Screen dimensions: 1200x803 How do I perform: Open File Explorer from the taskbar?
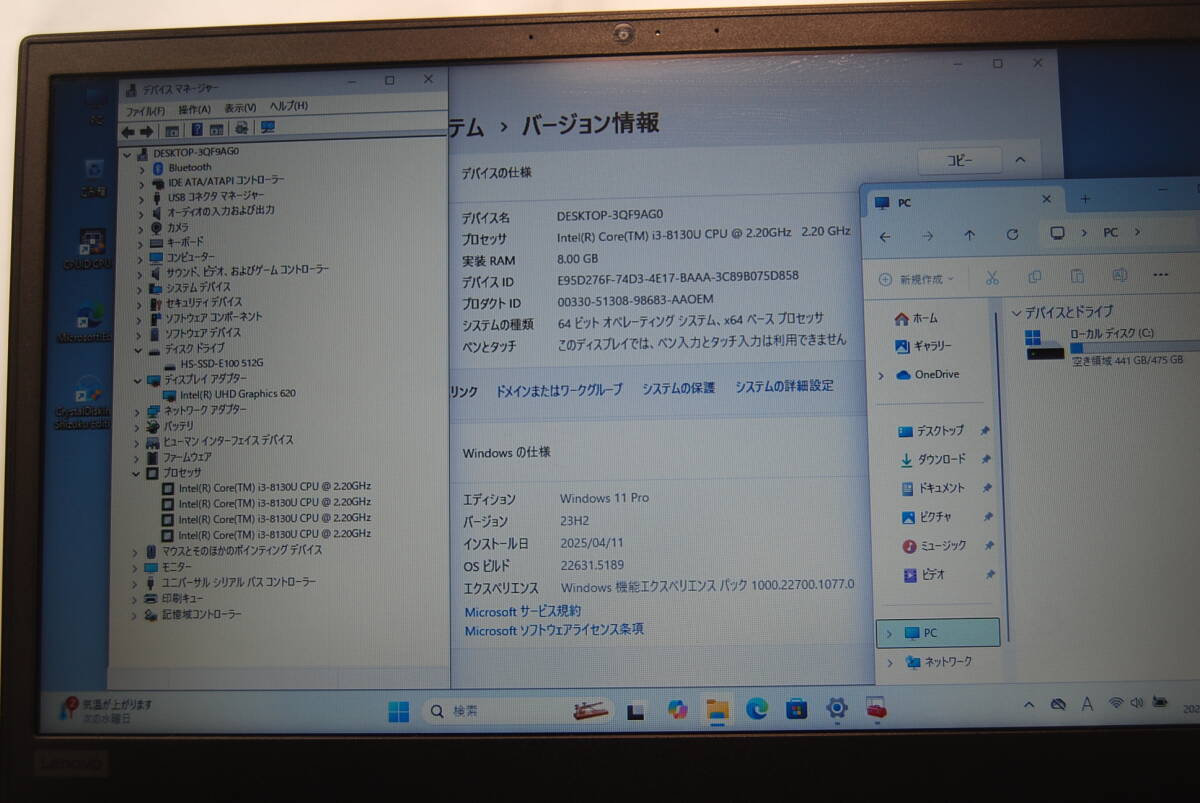tap(717, 709)
